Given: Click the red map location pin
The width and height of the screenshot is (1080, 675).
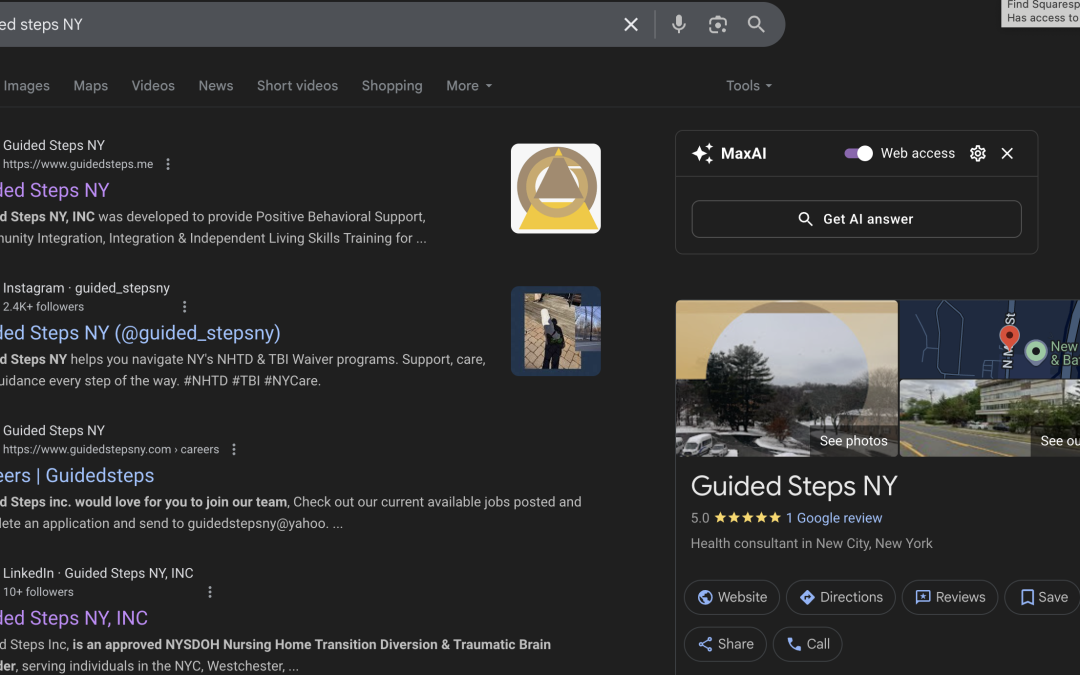Looking at the screenshot, I should point(1009,337).
